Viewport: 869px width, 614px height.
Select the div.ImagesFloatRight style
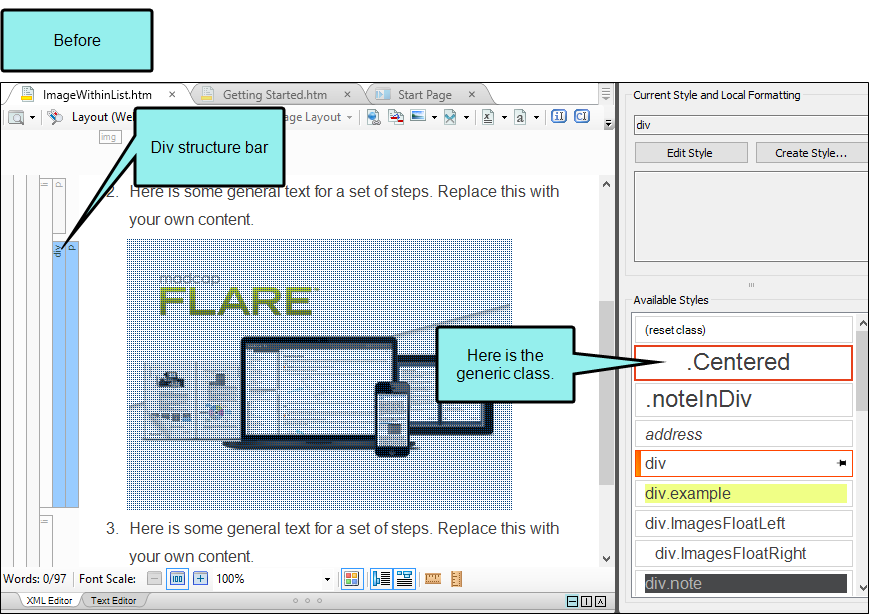[x=743, y=553]
